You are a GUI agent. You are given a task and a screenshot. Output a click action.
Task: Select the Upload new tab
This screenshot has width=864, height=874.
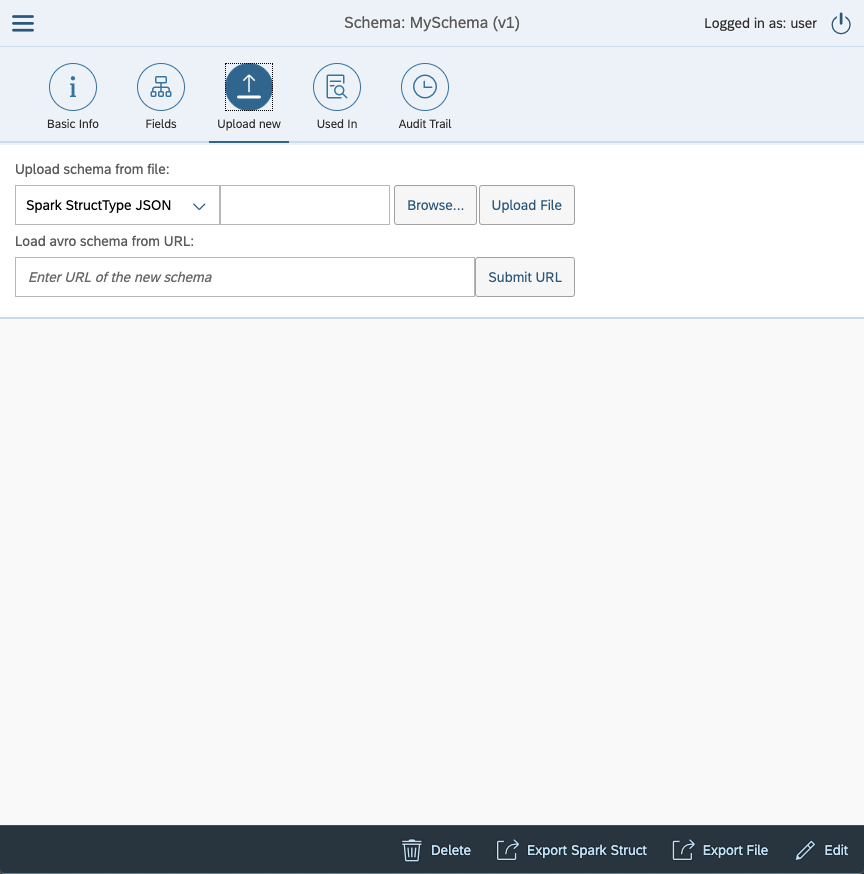click(x=249, y=97)
